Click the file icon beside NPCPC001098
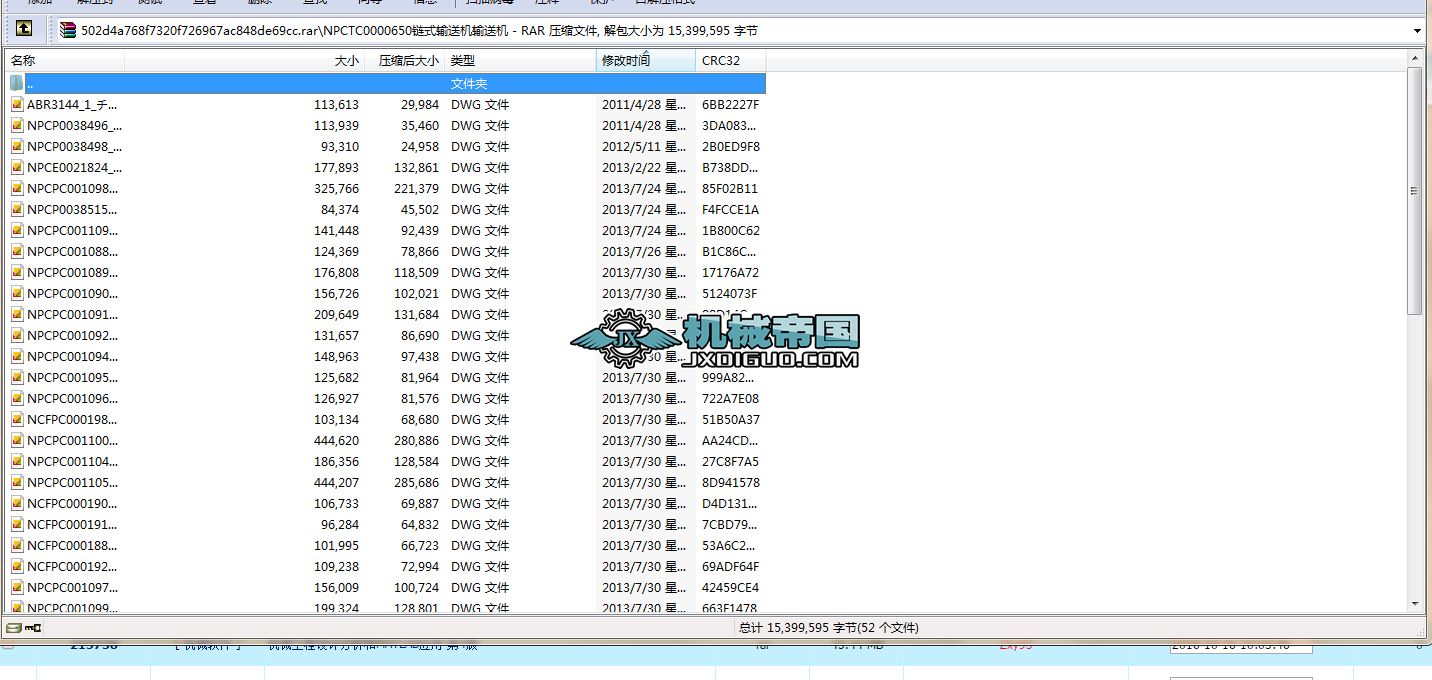The width and height of the screenshot is (1432, 680). click(x=17, y=189)
